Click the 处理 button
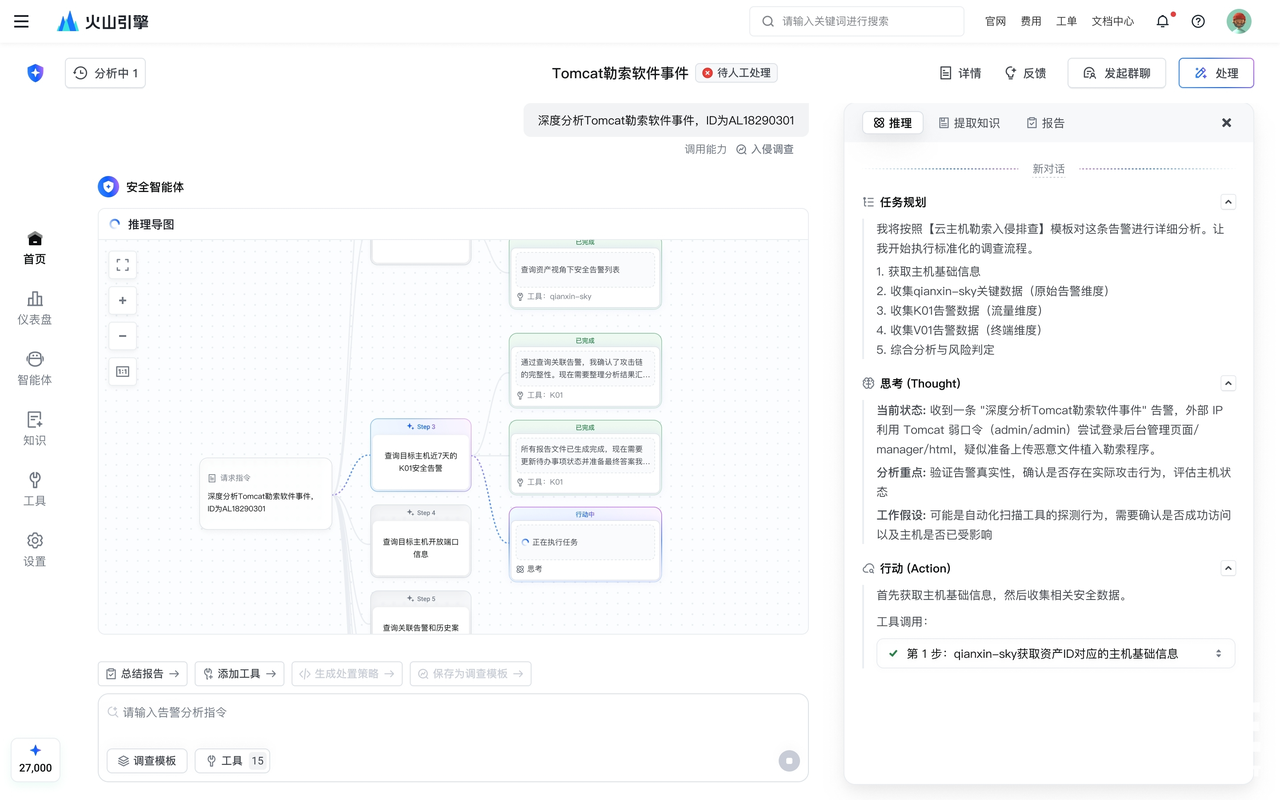1280x800 pixels. [1216, 73]
